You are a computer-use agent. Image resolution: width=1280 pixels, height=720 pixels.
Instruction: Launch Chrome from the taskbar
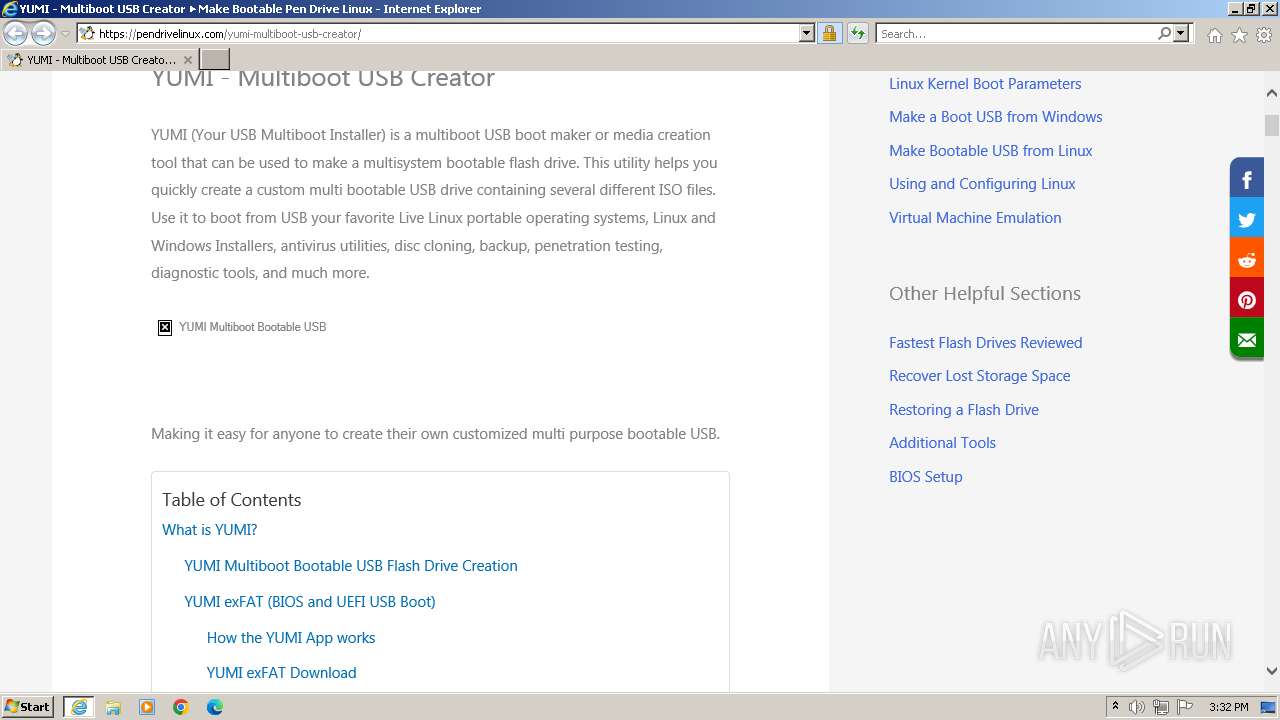point(181,707)
